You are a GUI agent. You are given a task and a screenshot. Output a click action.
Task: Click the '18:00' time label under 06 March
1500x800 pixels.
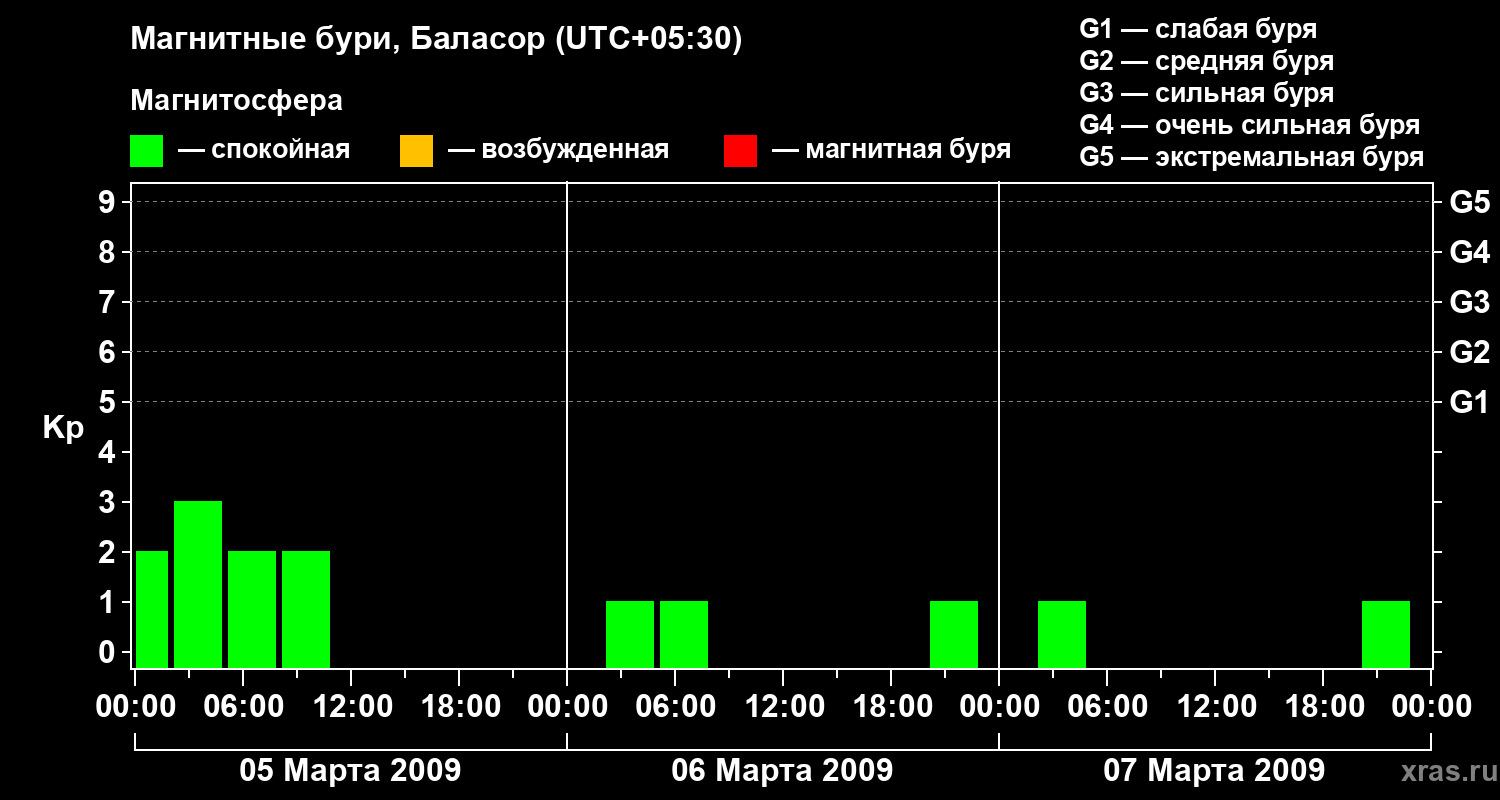[891, 706]
